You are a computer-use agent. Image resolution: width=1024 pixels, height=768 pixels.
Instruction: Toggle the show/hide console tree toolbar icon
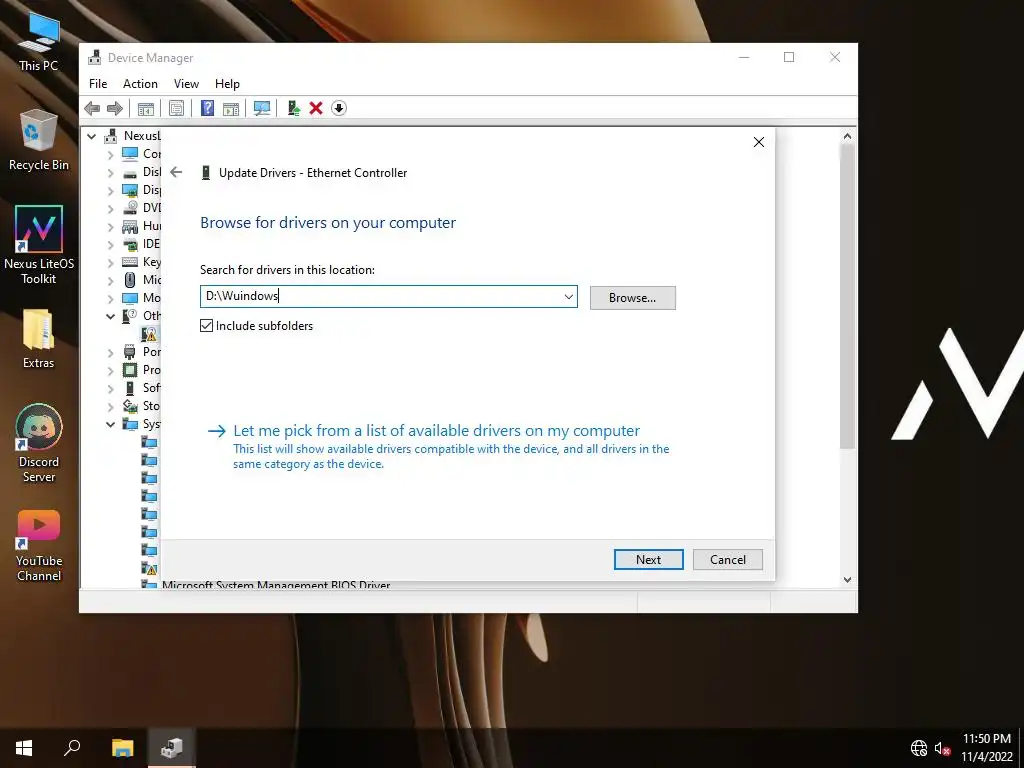(x=146, y=108)
